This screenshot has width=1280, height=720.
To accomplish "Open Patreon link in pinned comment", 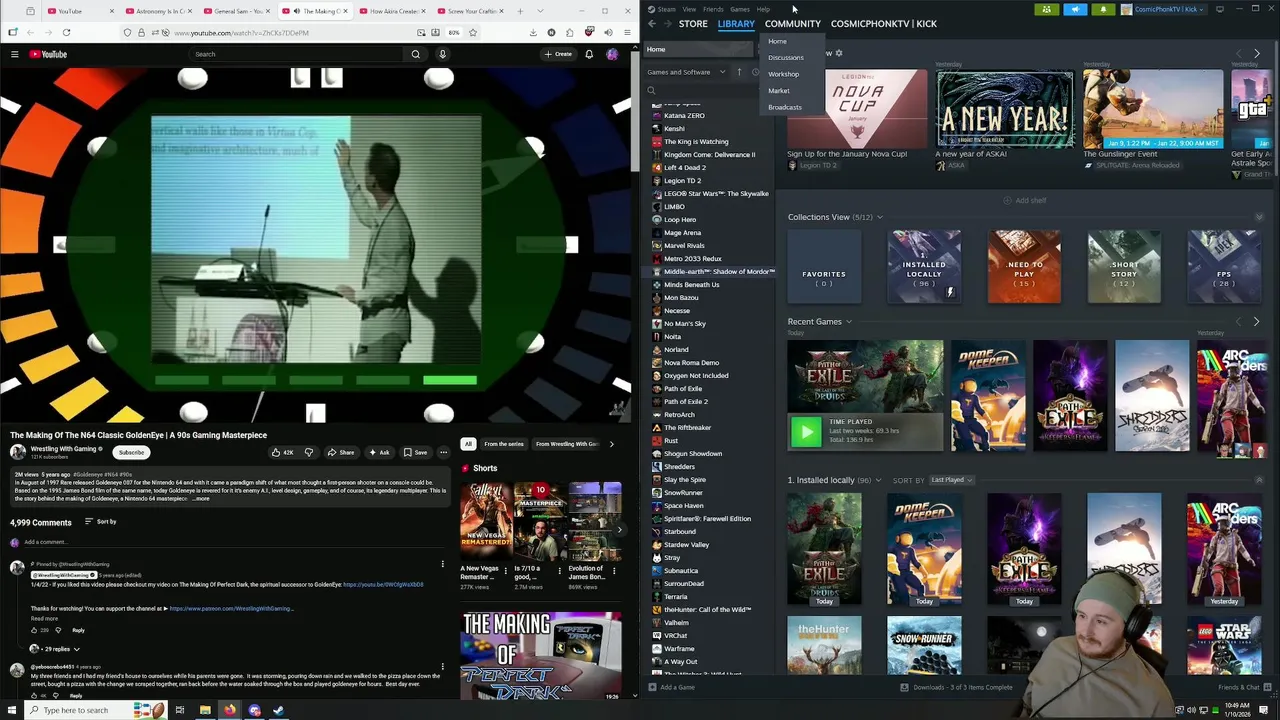I will click(x=231, y=608).
